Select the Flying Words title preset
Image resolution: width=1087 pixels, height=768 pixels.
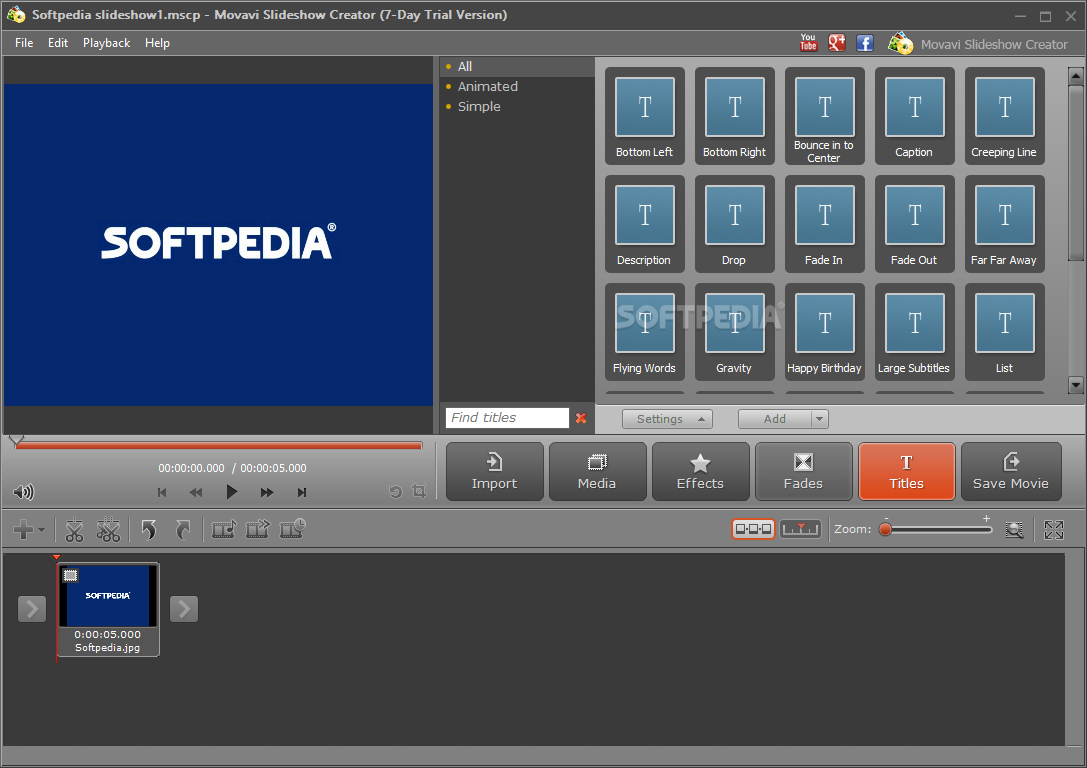[x=645, y=332]
